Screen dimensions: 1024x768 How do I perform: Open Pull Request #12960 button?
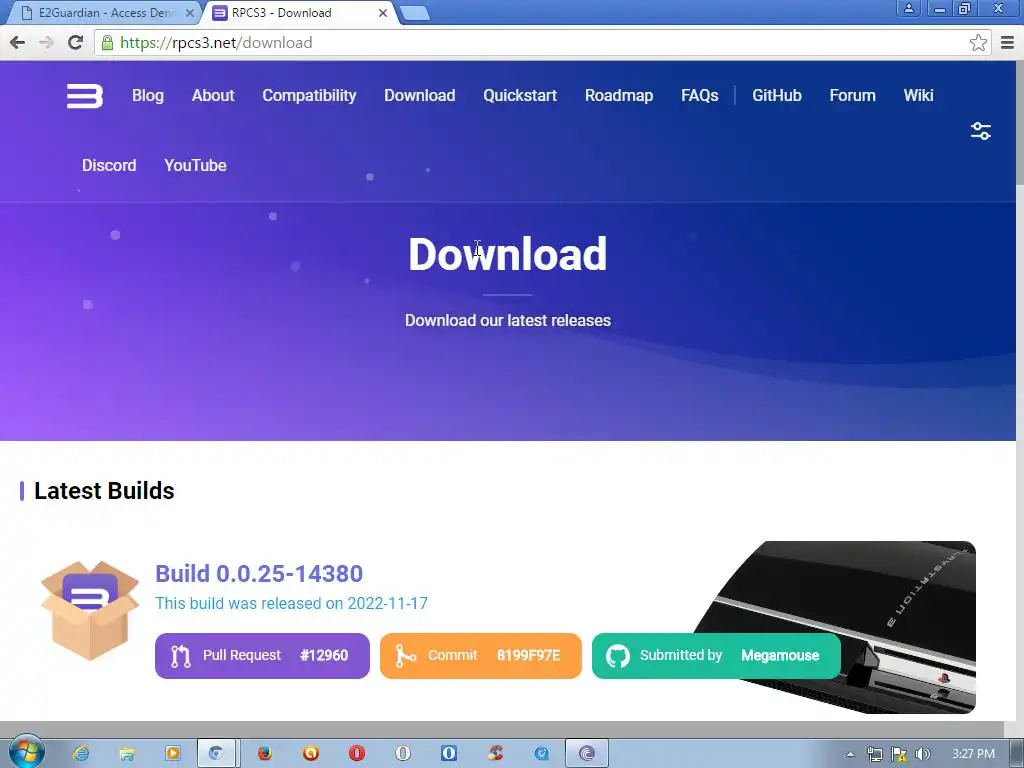click(262, 656)
